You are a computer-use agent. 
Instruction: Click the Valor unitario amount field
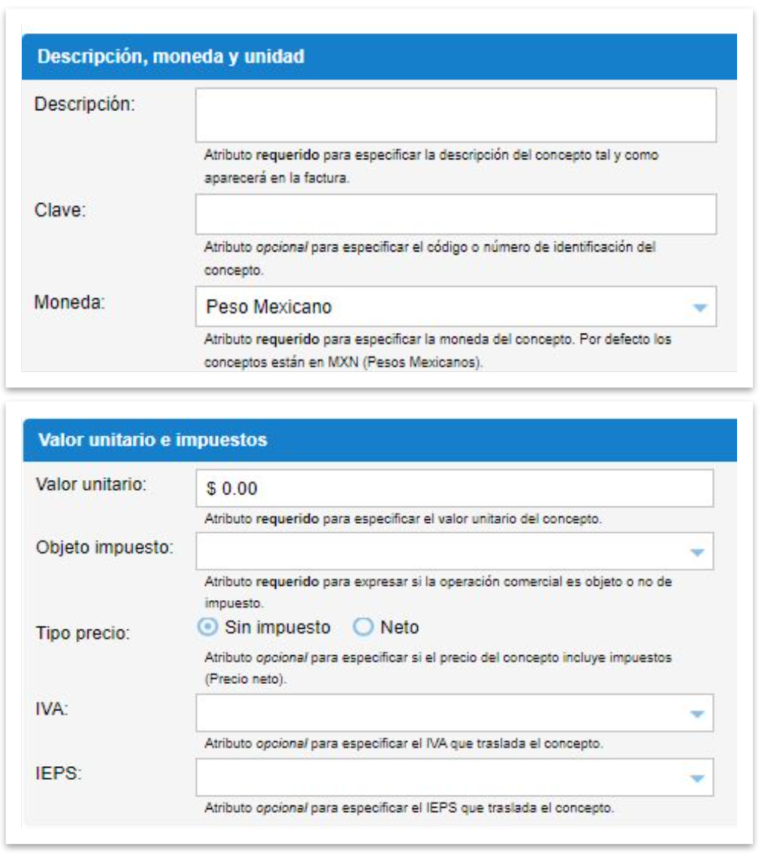tap(455, 488)
